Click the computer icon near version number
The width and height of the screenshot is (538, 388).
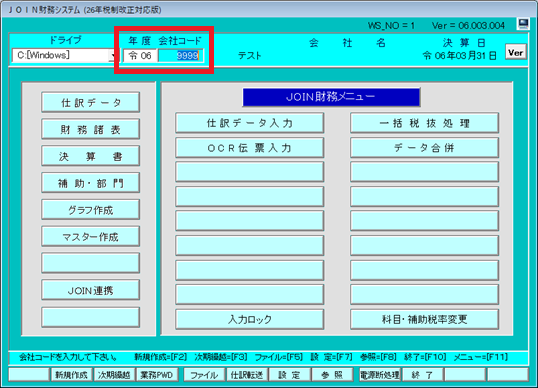tap(523, 24)
